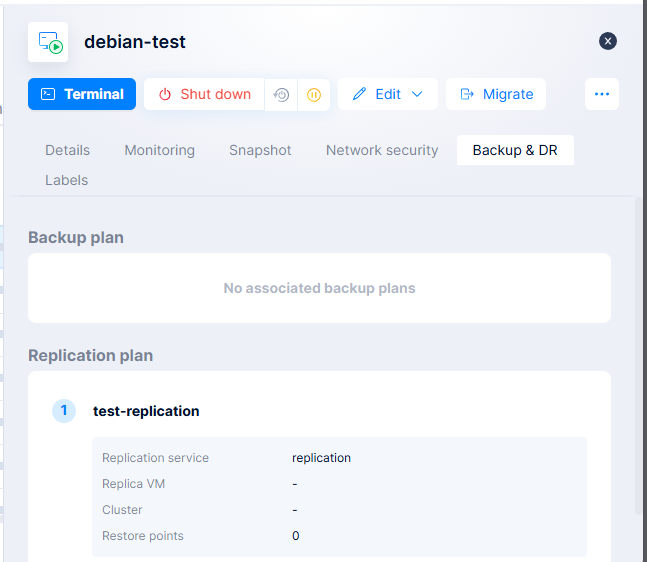Open the Monitoring tab

tap(159, 150)
